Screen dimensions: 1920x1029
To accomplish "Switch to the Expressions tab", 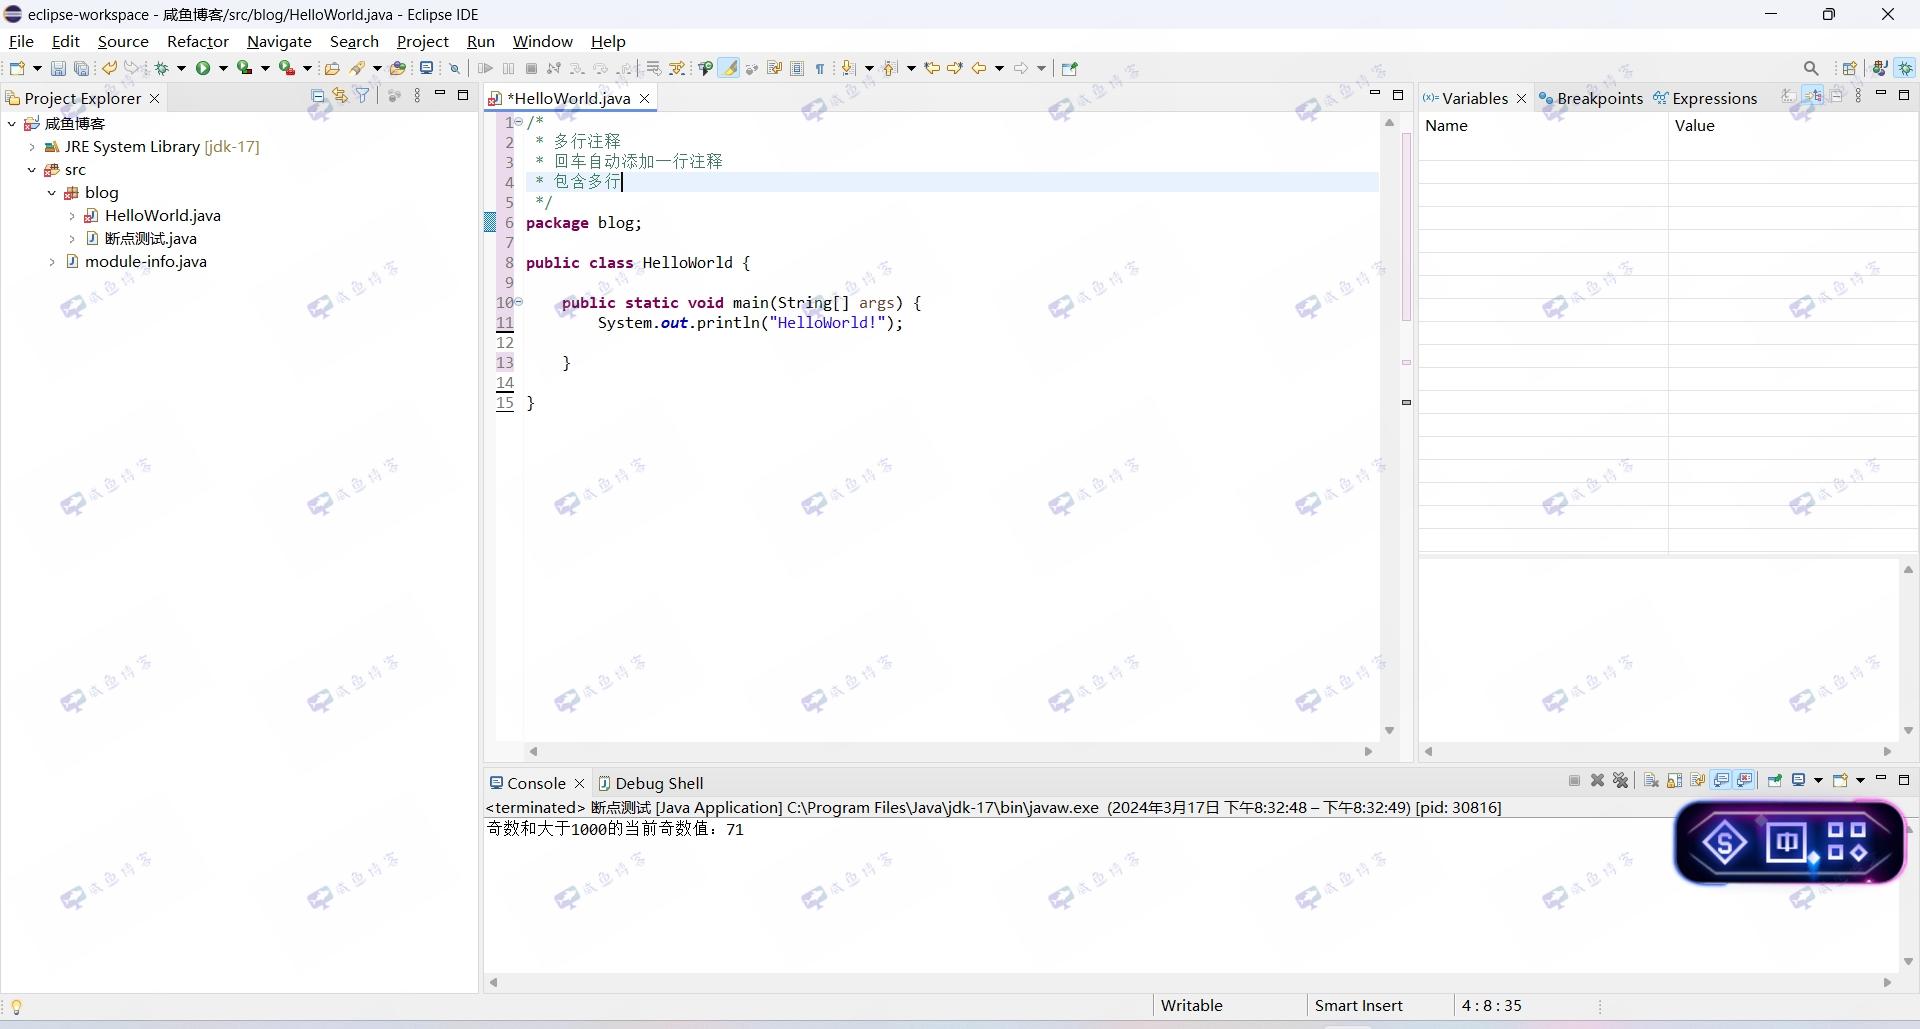I will (1705, 98).
